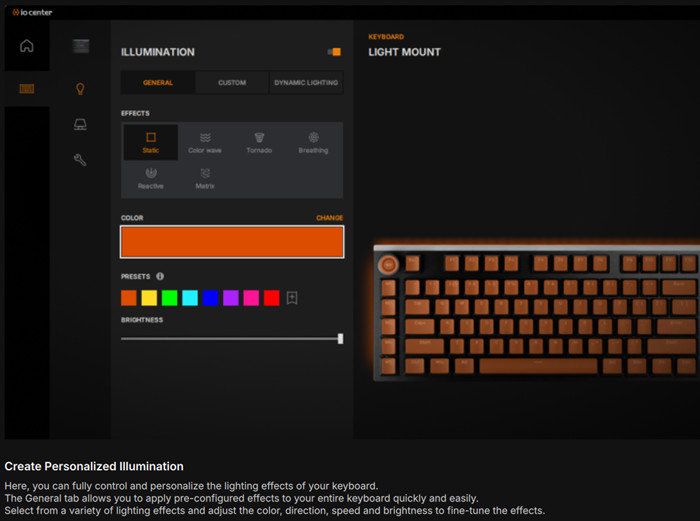This screenshot has width=700, height=521.
Task: Choose the Matrix effect
Action: click(205, 178)
